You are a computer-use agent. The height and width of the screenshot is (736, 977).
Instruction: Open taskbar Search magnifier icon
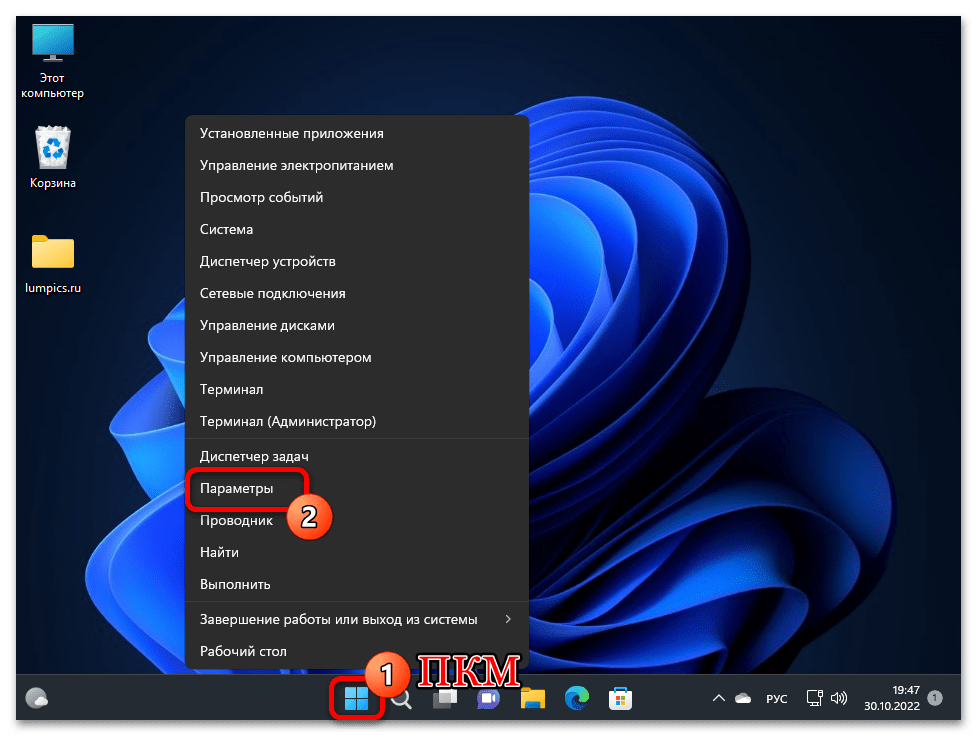coord(402,699)
